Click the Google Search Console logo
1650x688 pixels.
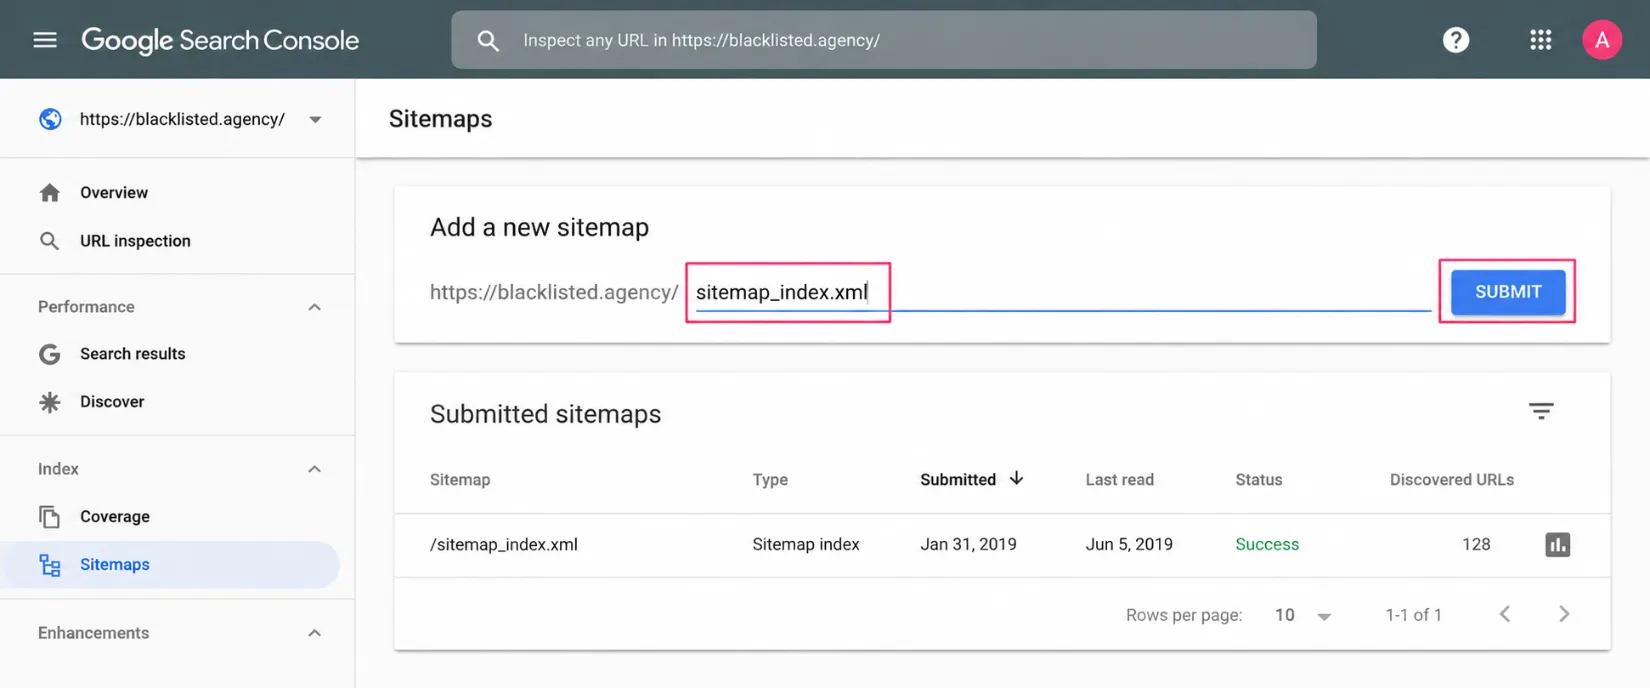pos(220,40)
